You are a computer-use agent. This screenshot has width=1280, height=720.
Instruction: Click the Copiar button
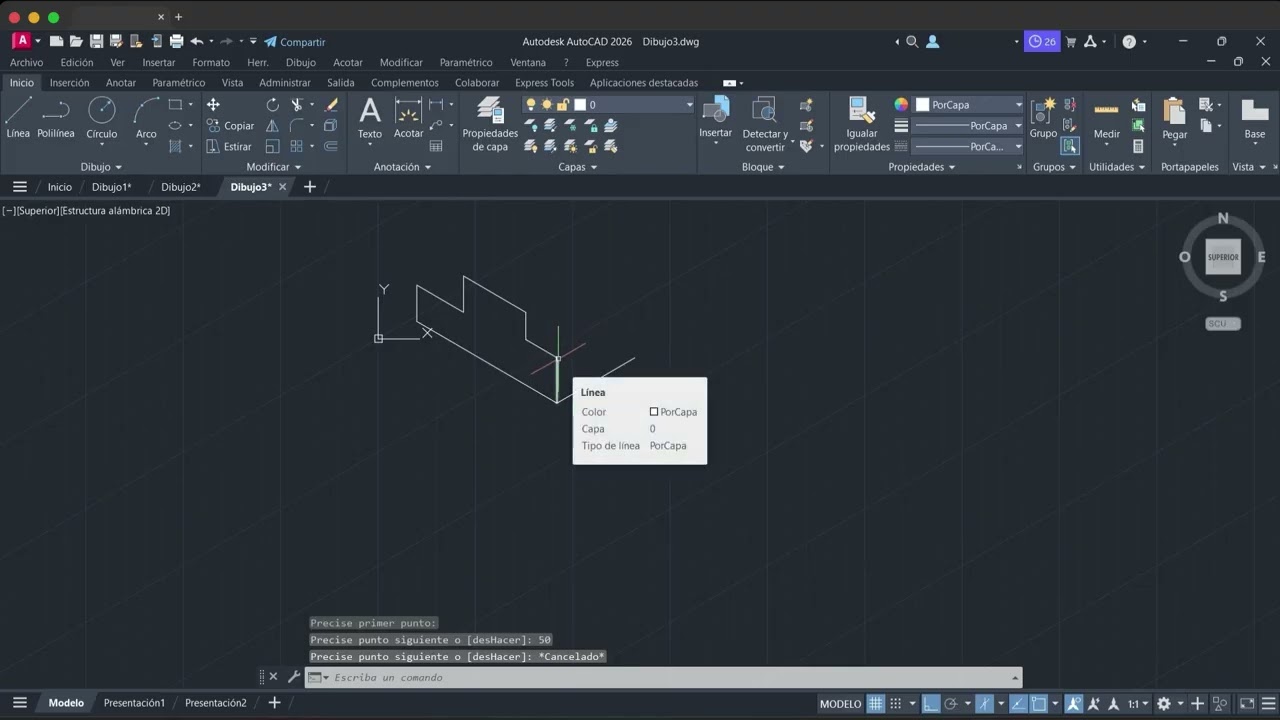[x=230, y=126]
